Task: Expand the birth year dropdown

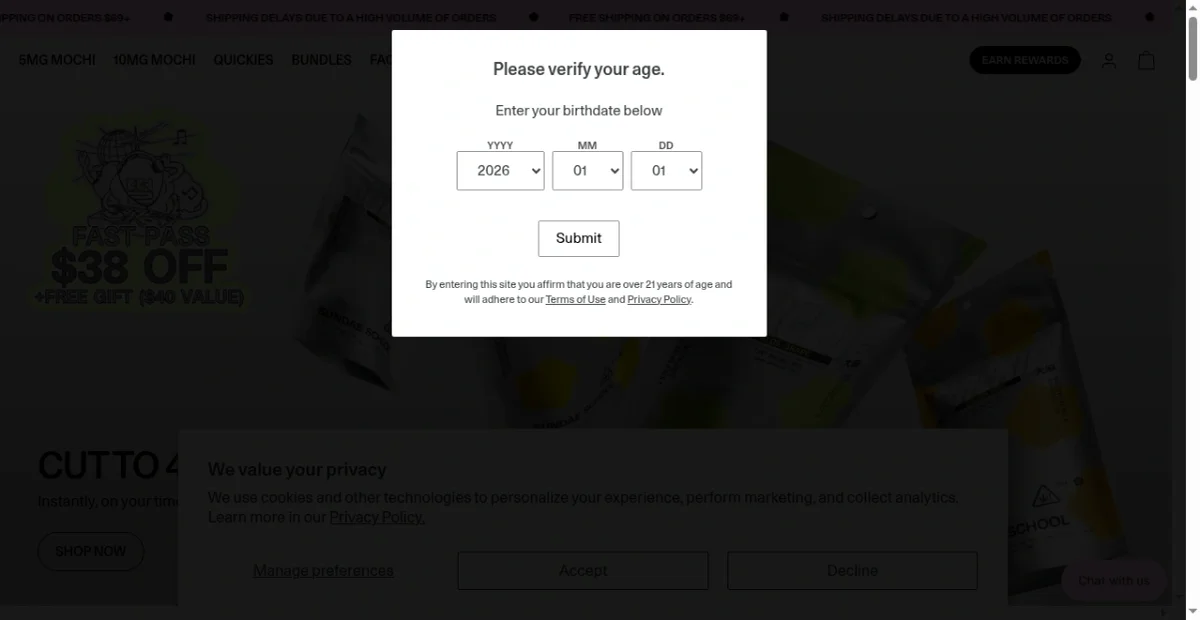Action: tap(500, 171)
